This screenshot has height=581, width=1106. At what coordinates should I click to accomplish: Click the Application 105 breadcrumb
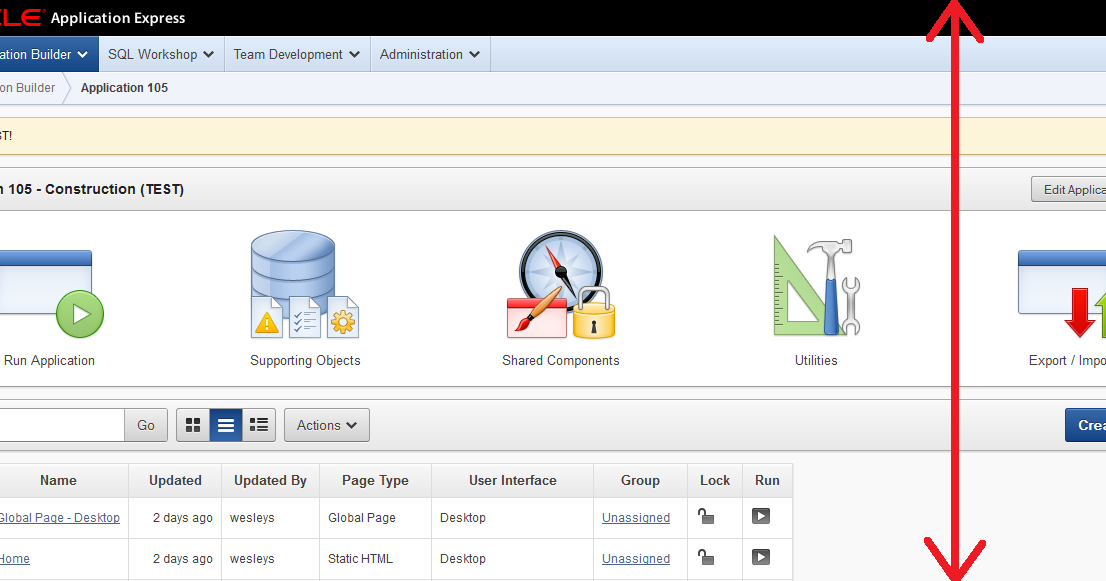pyautogui.click(x=124, y=88)
